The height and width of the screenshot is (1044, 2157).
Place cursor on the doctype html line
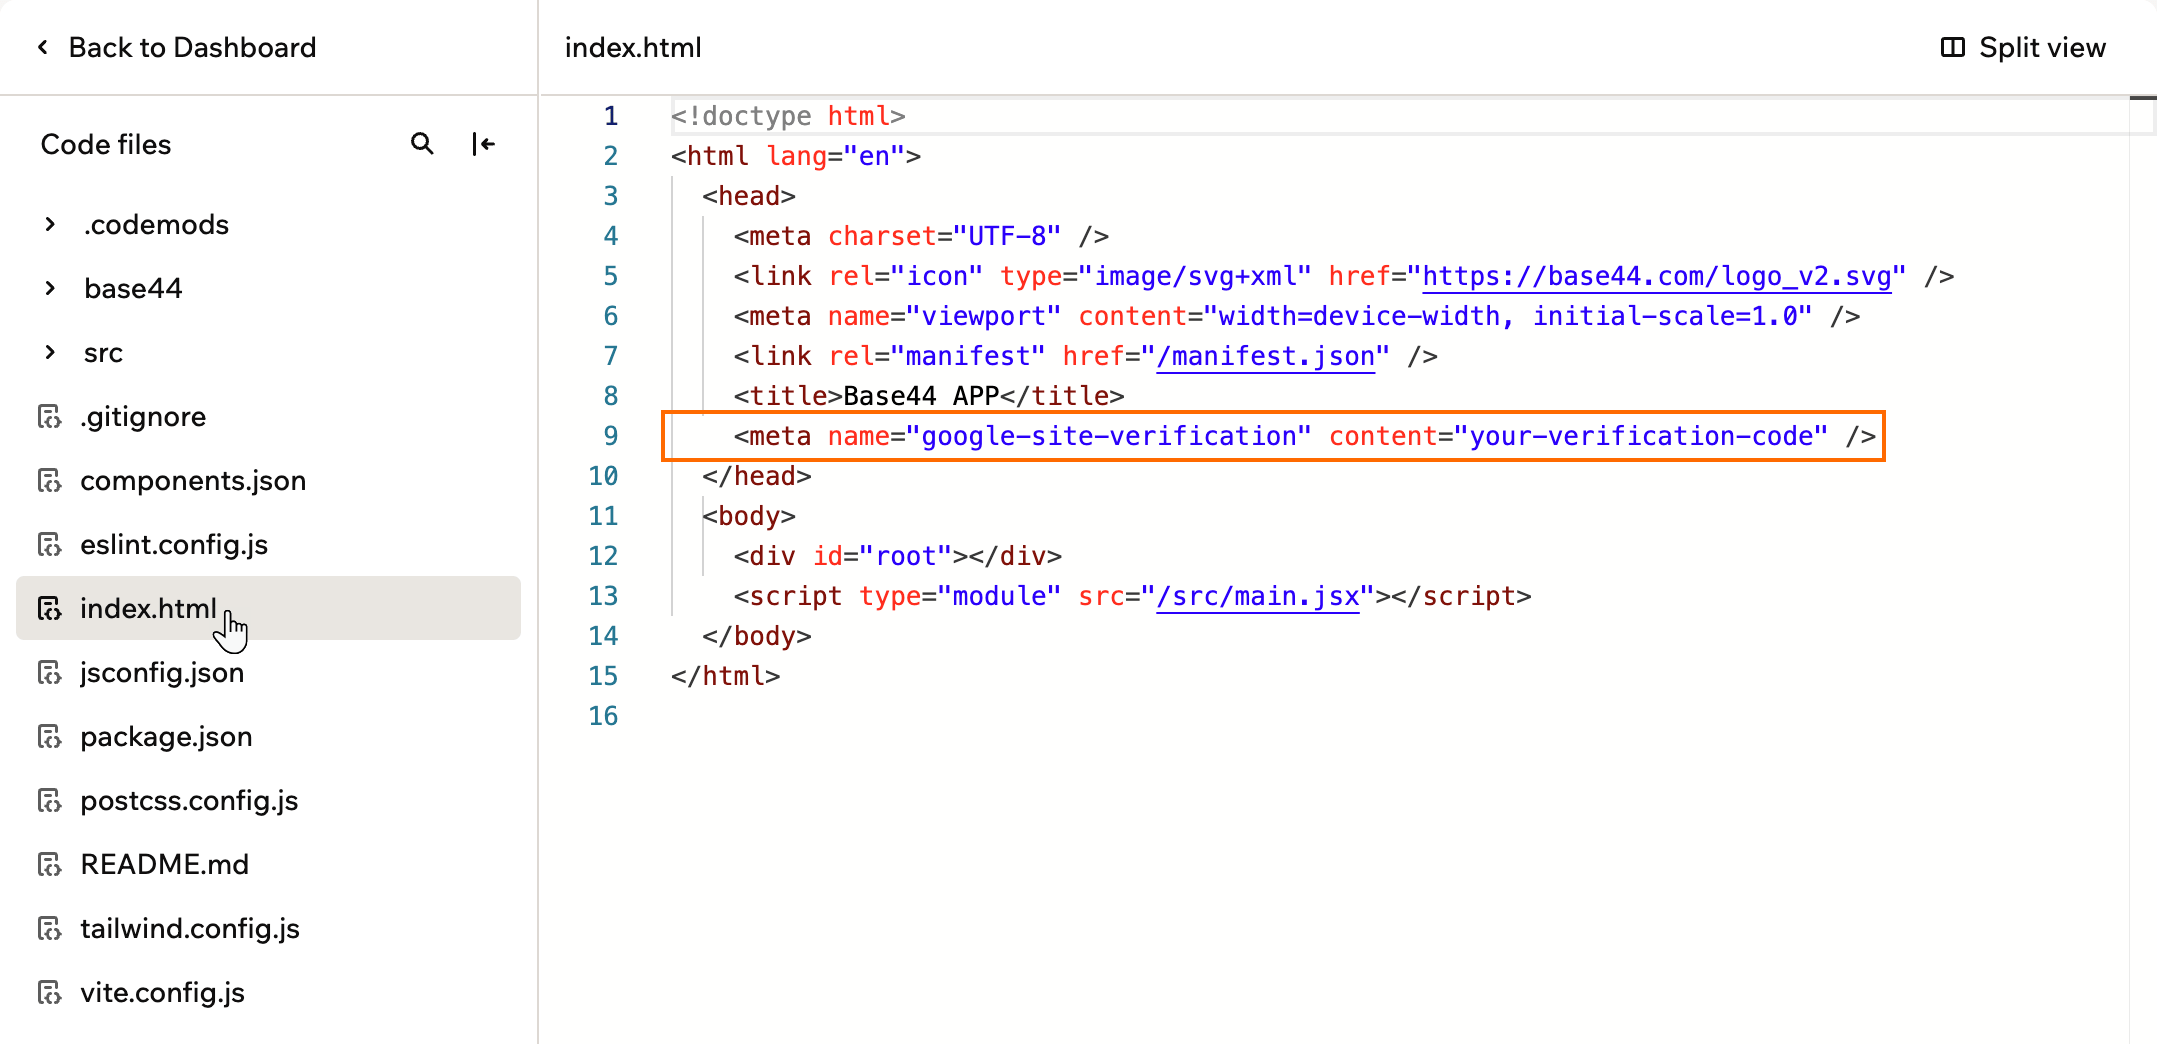click(788, 116)
